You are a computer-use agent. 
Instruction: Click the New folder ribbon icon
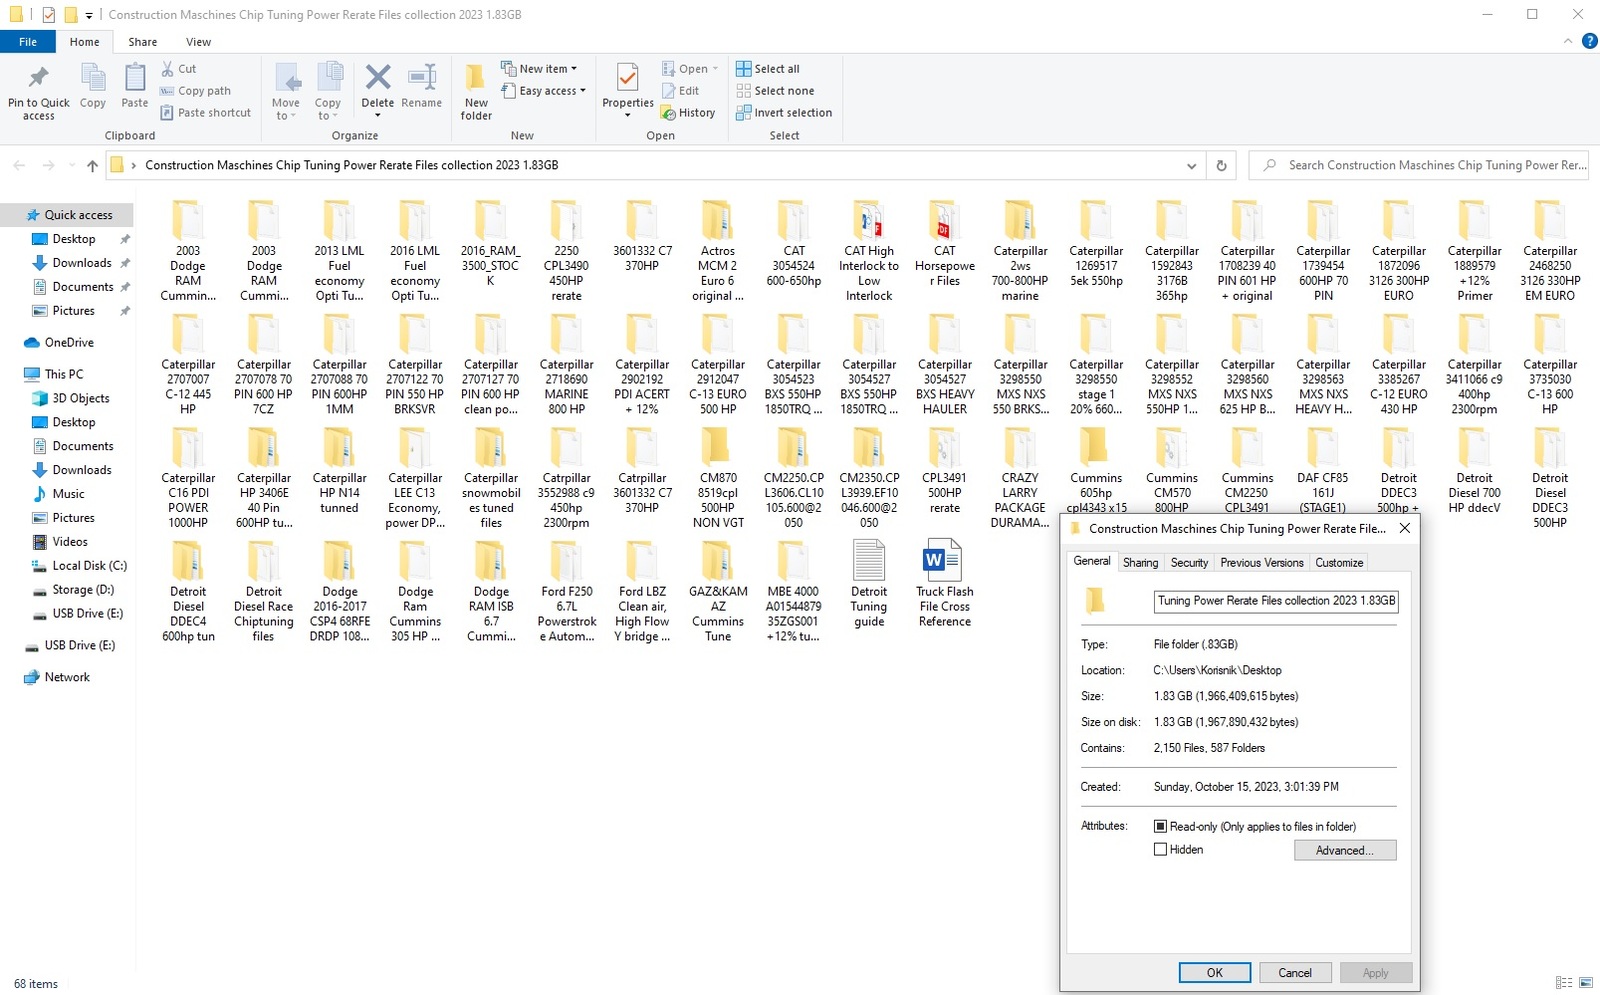[476, 78]
